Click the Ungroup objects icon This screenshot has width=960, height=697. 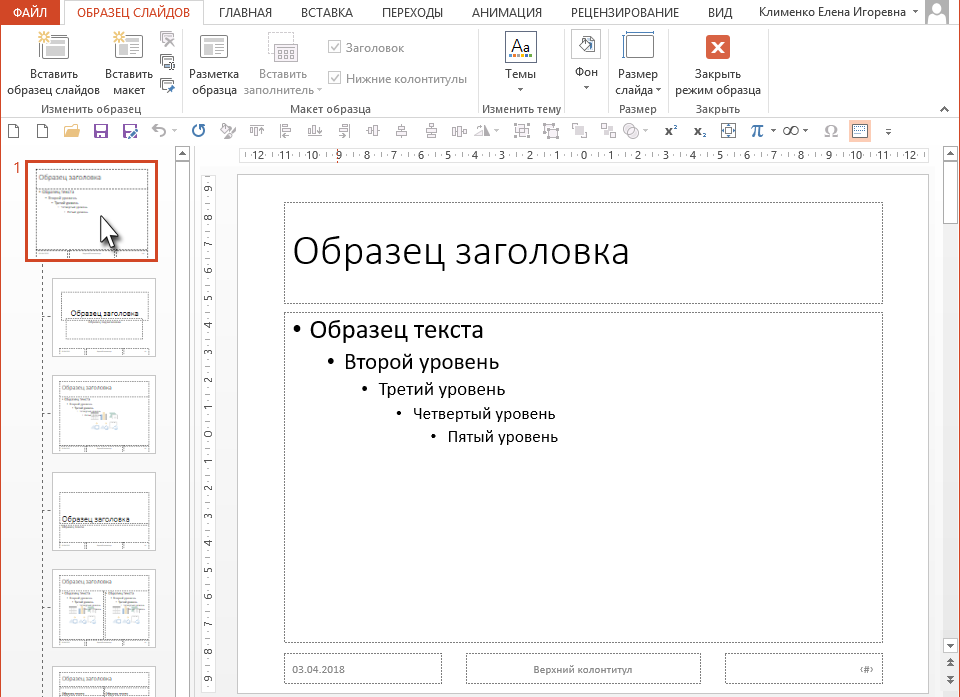click(x=550, y=130)
